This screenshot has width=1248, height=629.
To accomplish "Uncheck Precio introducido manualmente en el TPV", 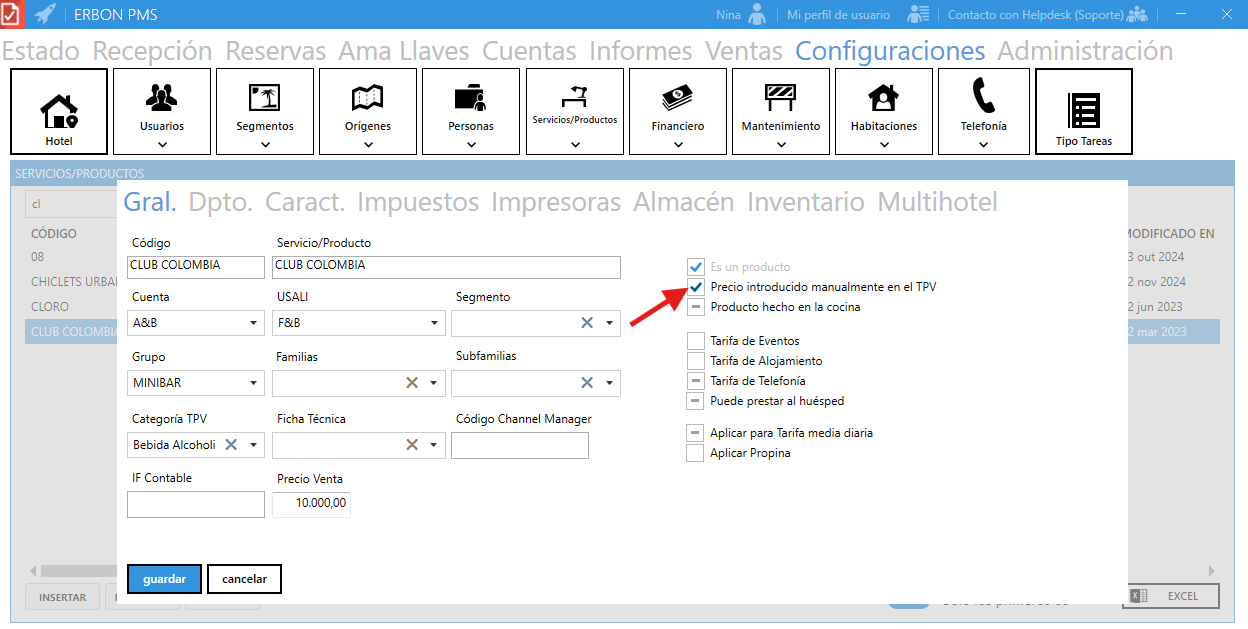I will [x=696, y=287].
